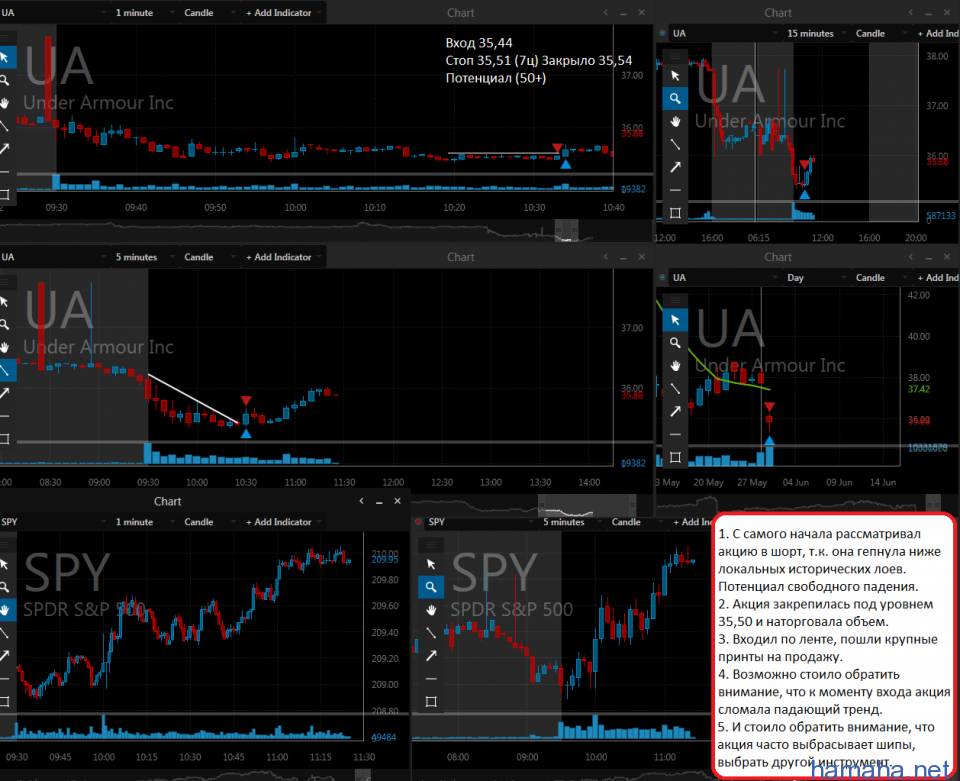Click Add Indicator on UA 1 minute chart
Viewport: 960px width, 781px height.
[x=282, y=12]
